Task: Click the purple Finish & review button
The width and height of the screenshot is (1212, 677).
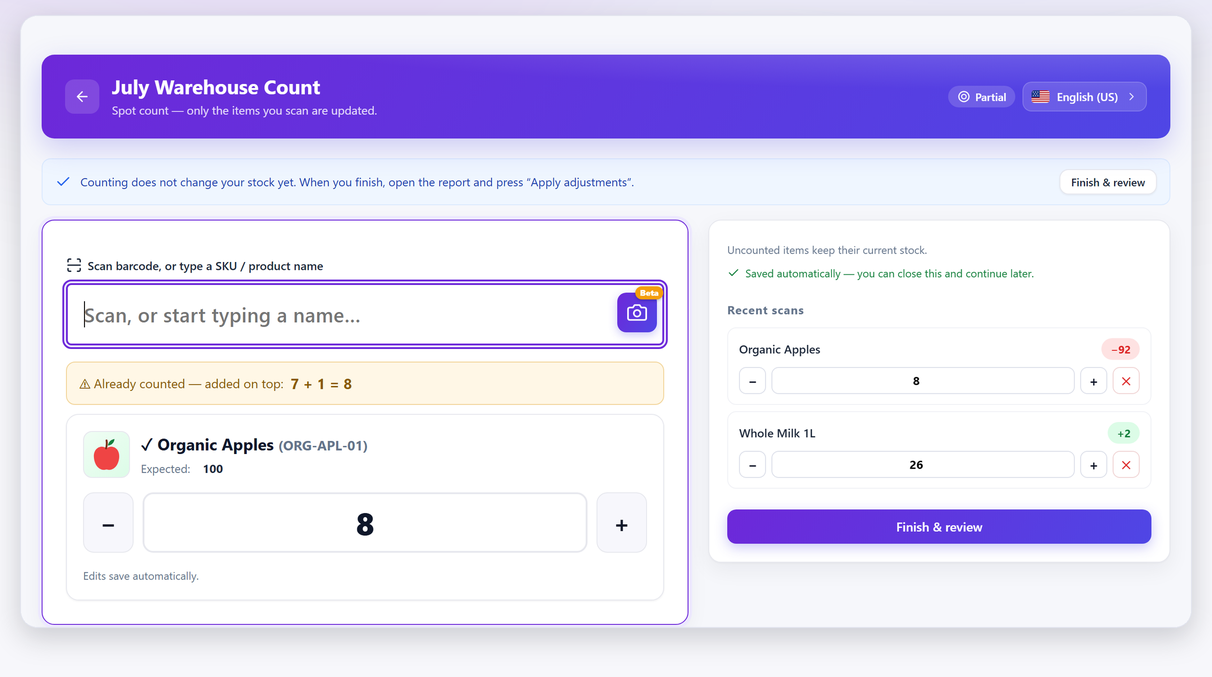Action: (x=939, y=527)
